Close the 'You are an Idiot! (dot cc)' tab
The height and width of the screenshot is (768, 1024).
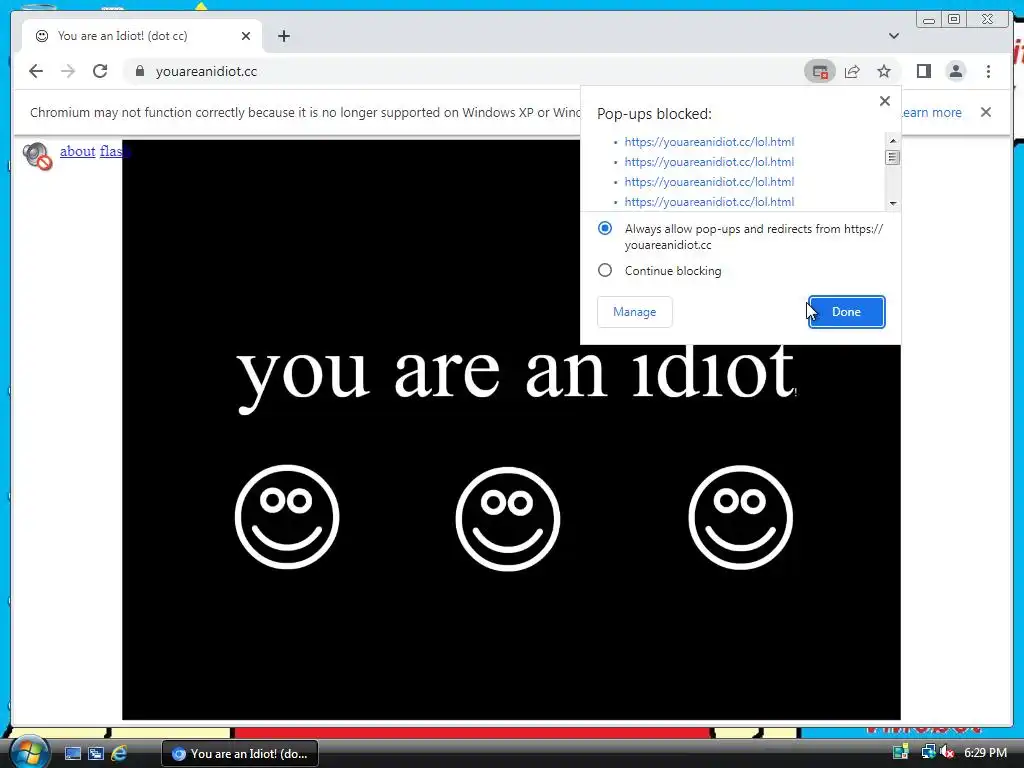246,36
